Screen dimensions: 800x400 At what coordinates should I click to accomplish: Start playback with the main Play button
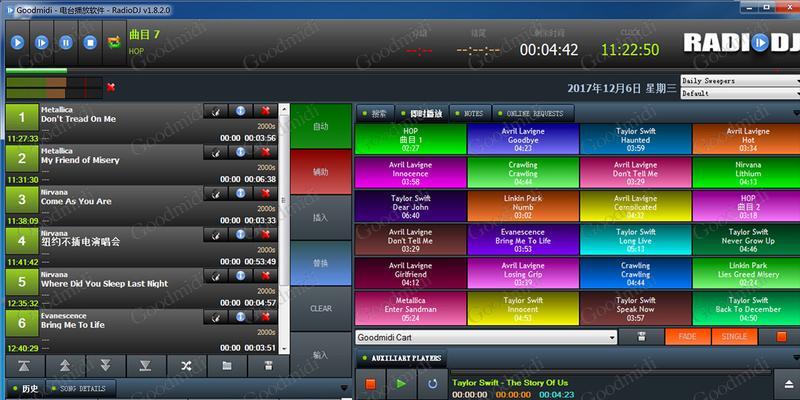point(17,43)
